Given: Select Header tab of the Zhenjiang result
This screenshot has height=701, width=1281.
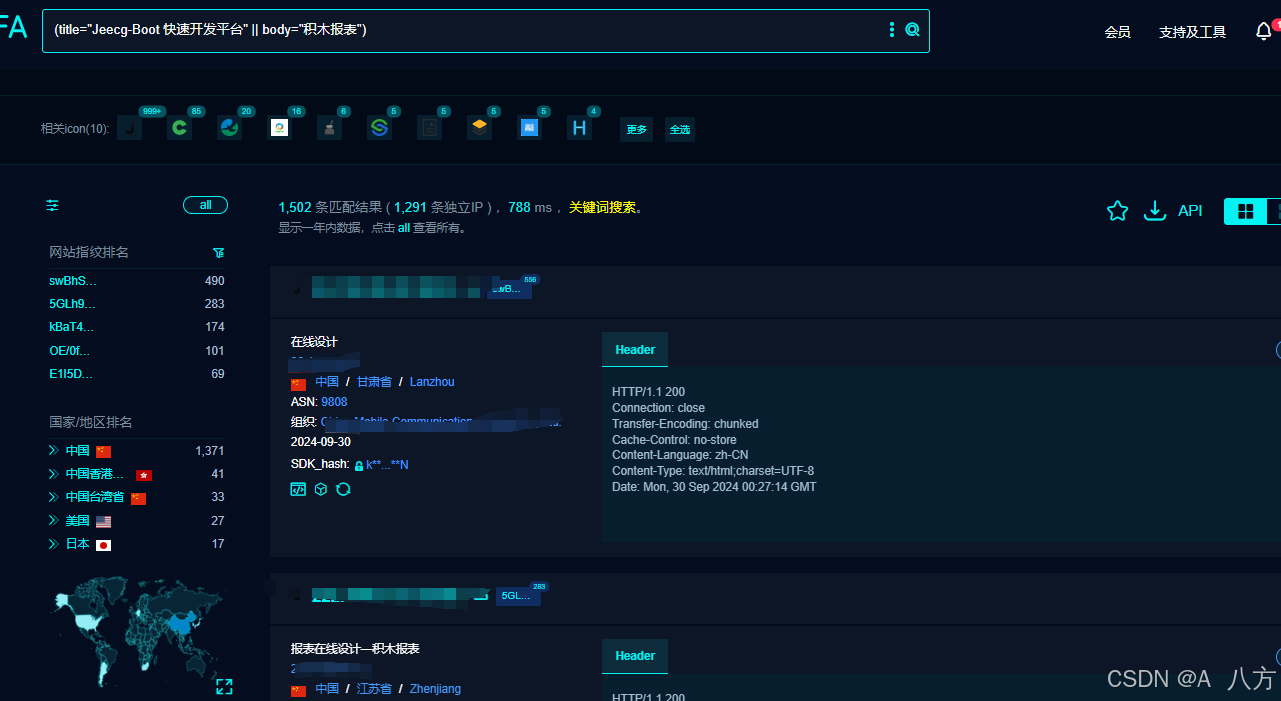Looking at the screenshot, I should tap(635, 656).
